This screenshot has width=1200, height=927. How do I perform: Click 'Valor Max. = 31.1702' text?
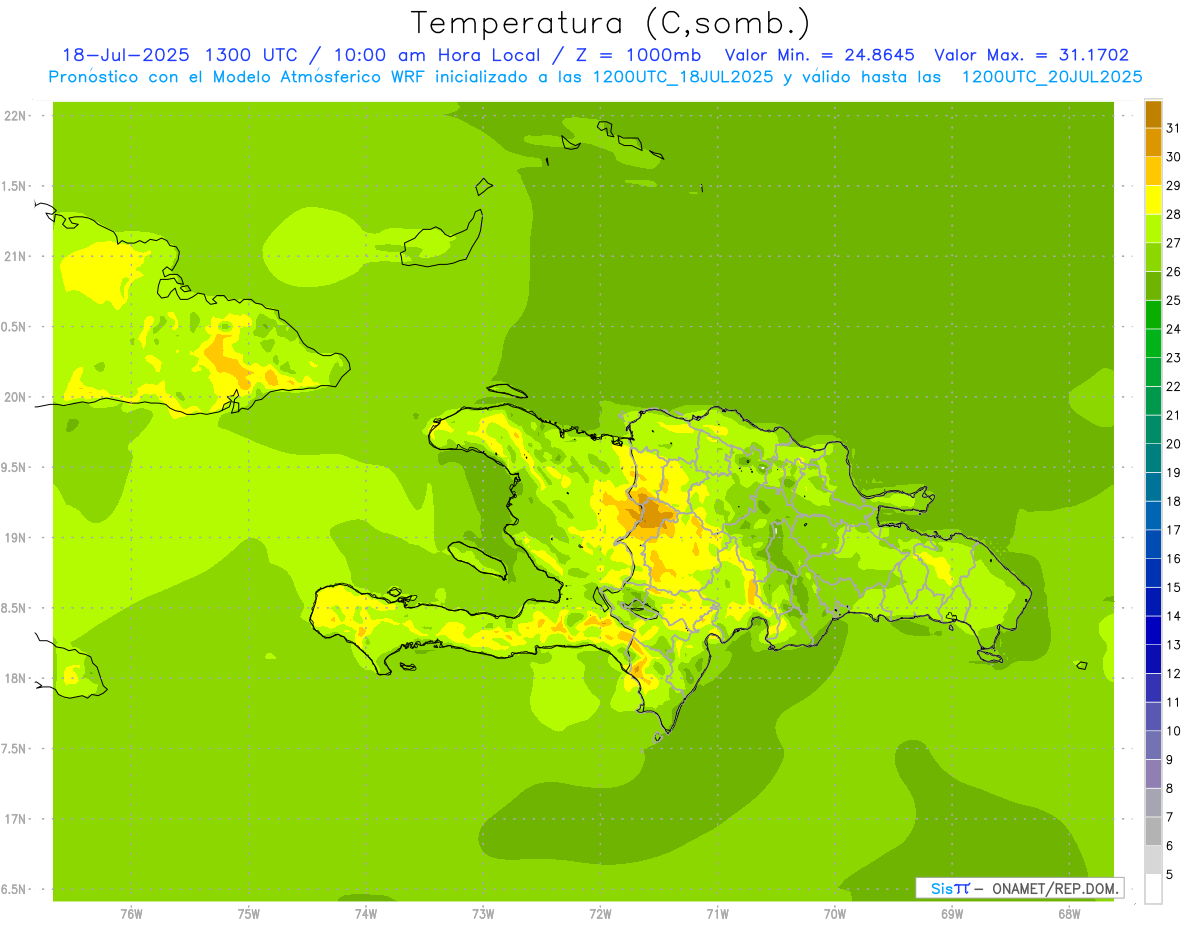pyautogui.click(x=1031, y=55)
